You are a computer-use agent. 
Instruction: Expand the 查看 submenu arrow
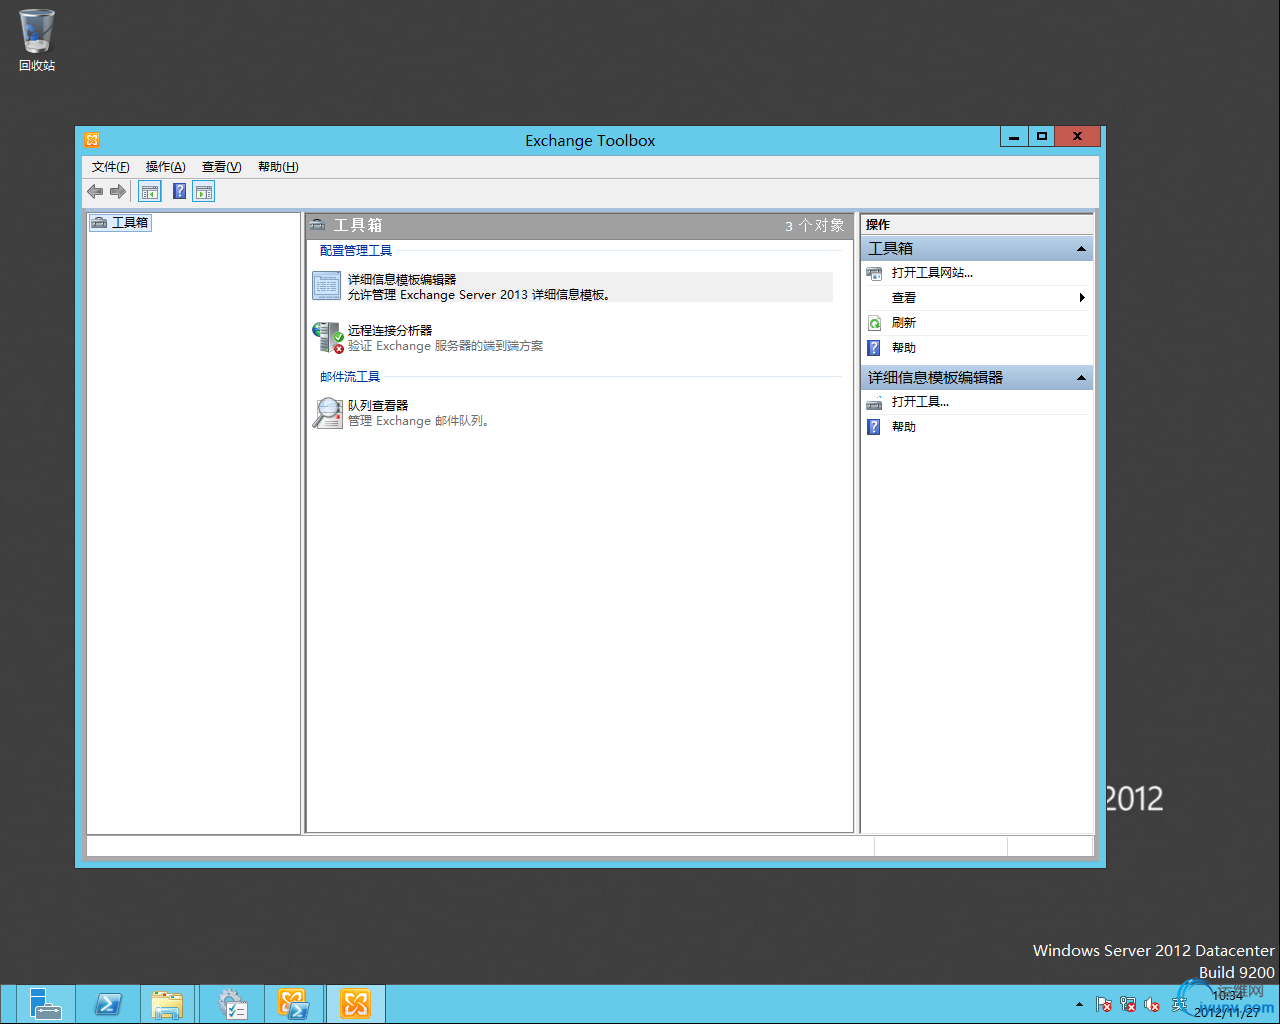coord(1082,298)
